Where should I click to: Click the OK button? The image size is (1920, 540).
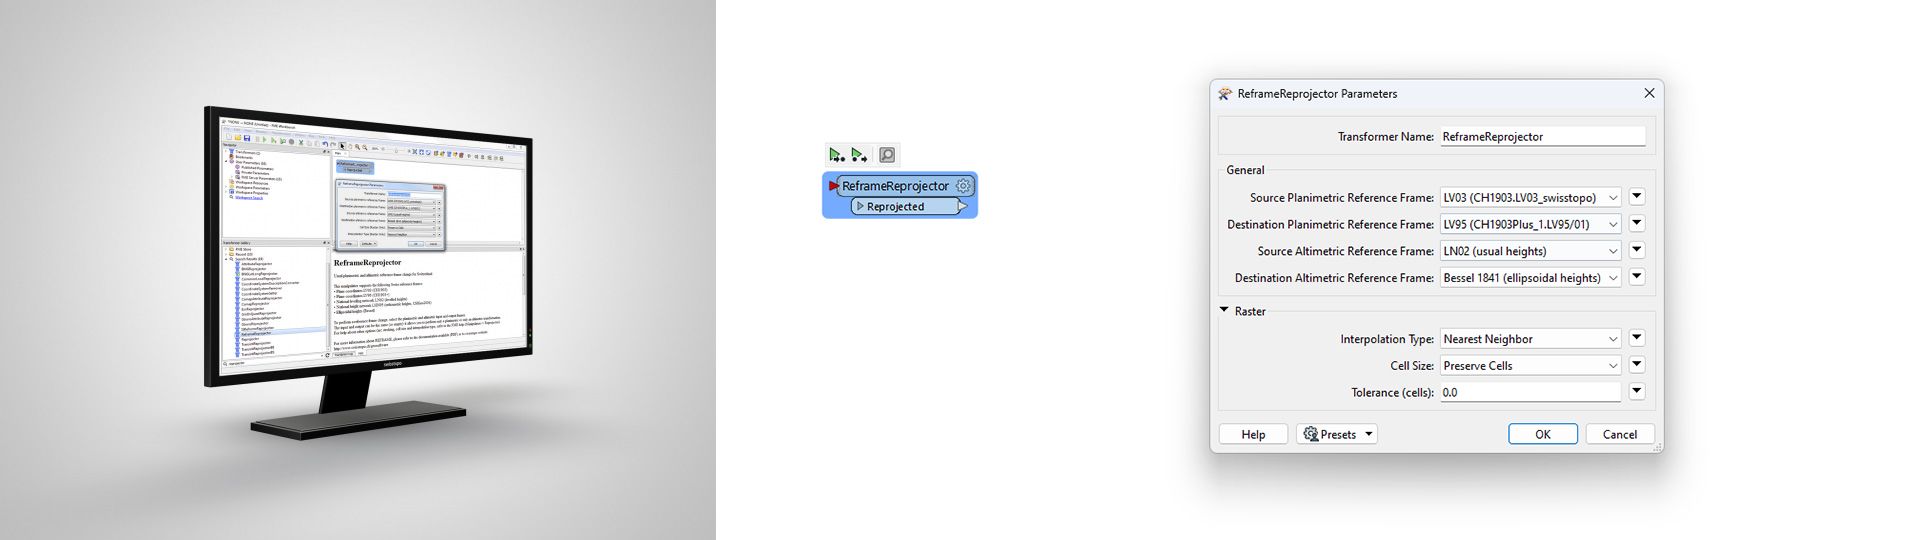tap(1542, 434)
